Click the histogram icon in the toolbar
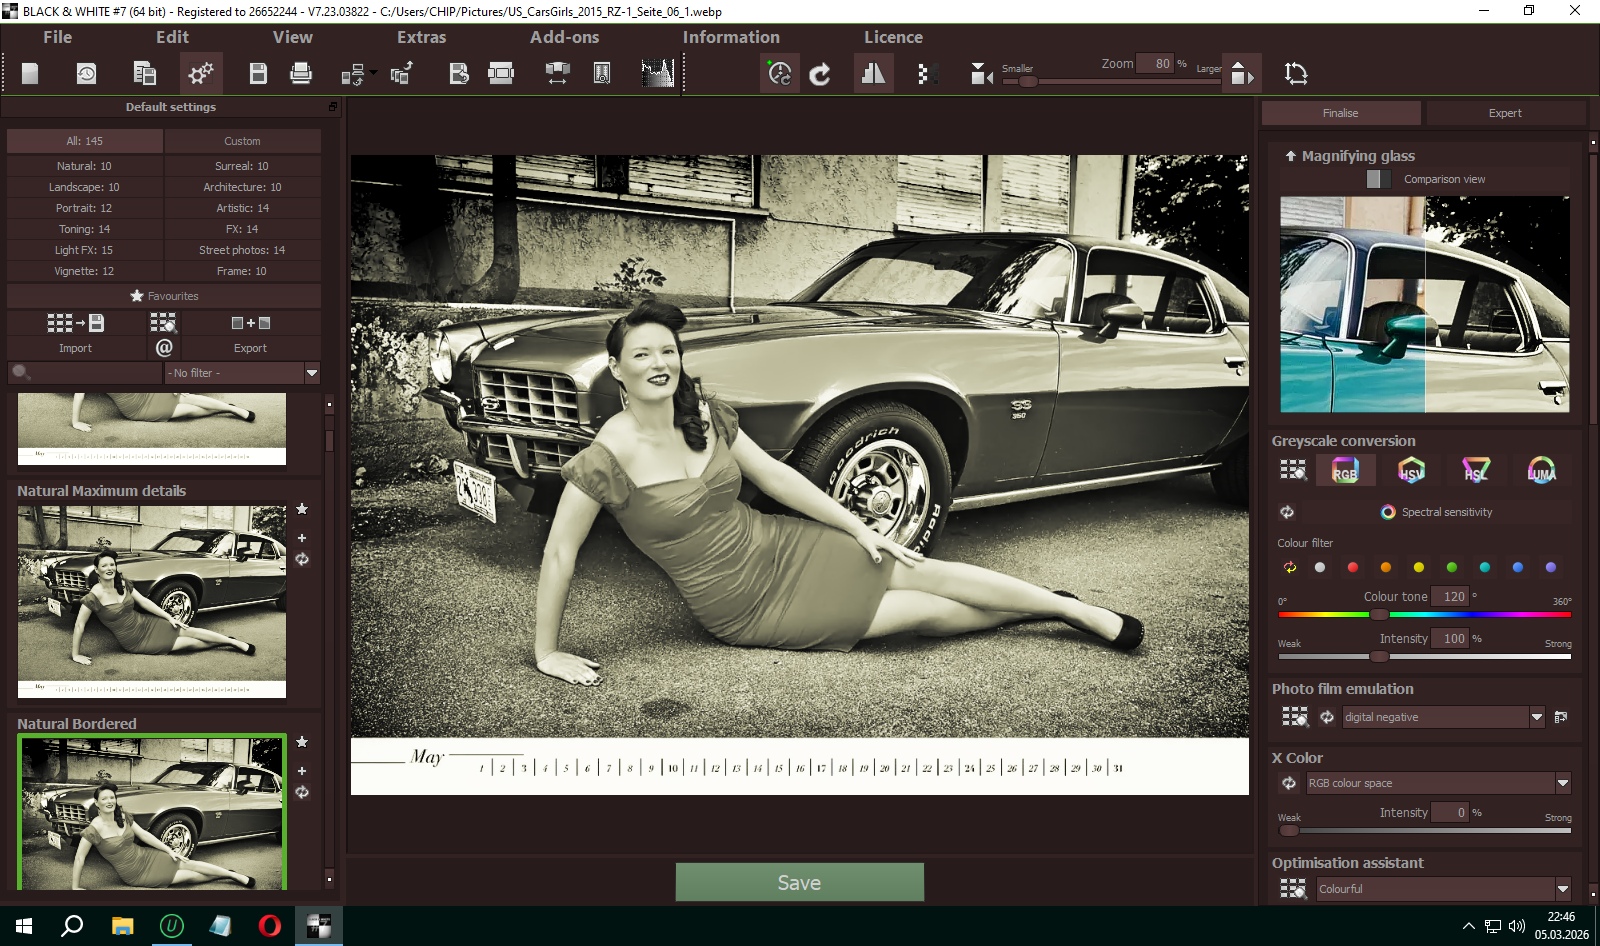1600x946 pixels. coord(657,73)
